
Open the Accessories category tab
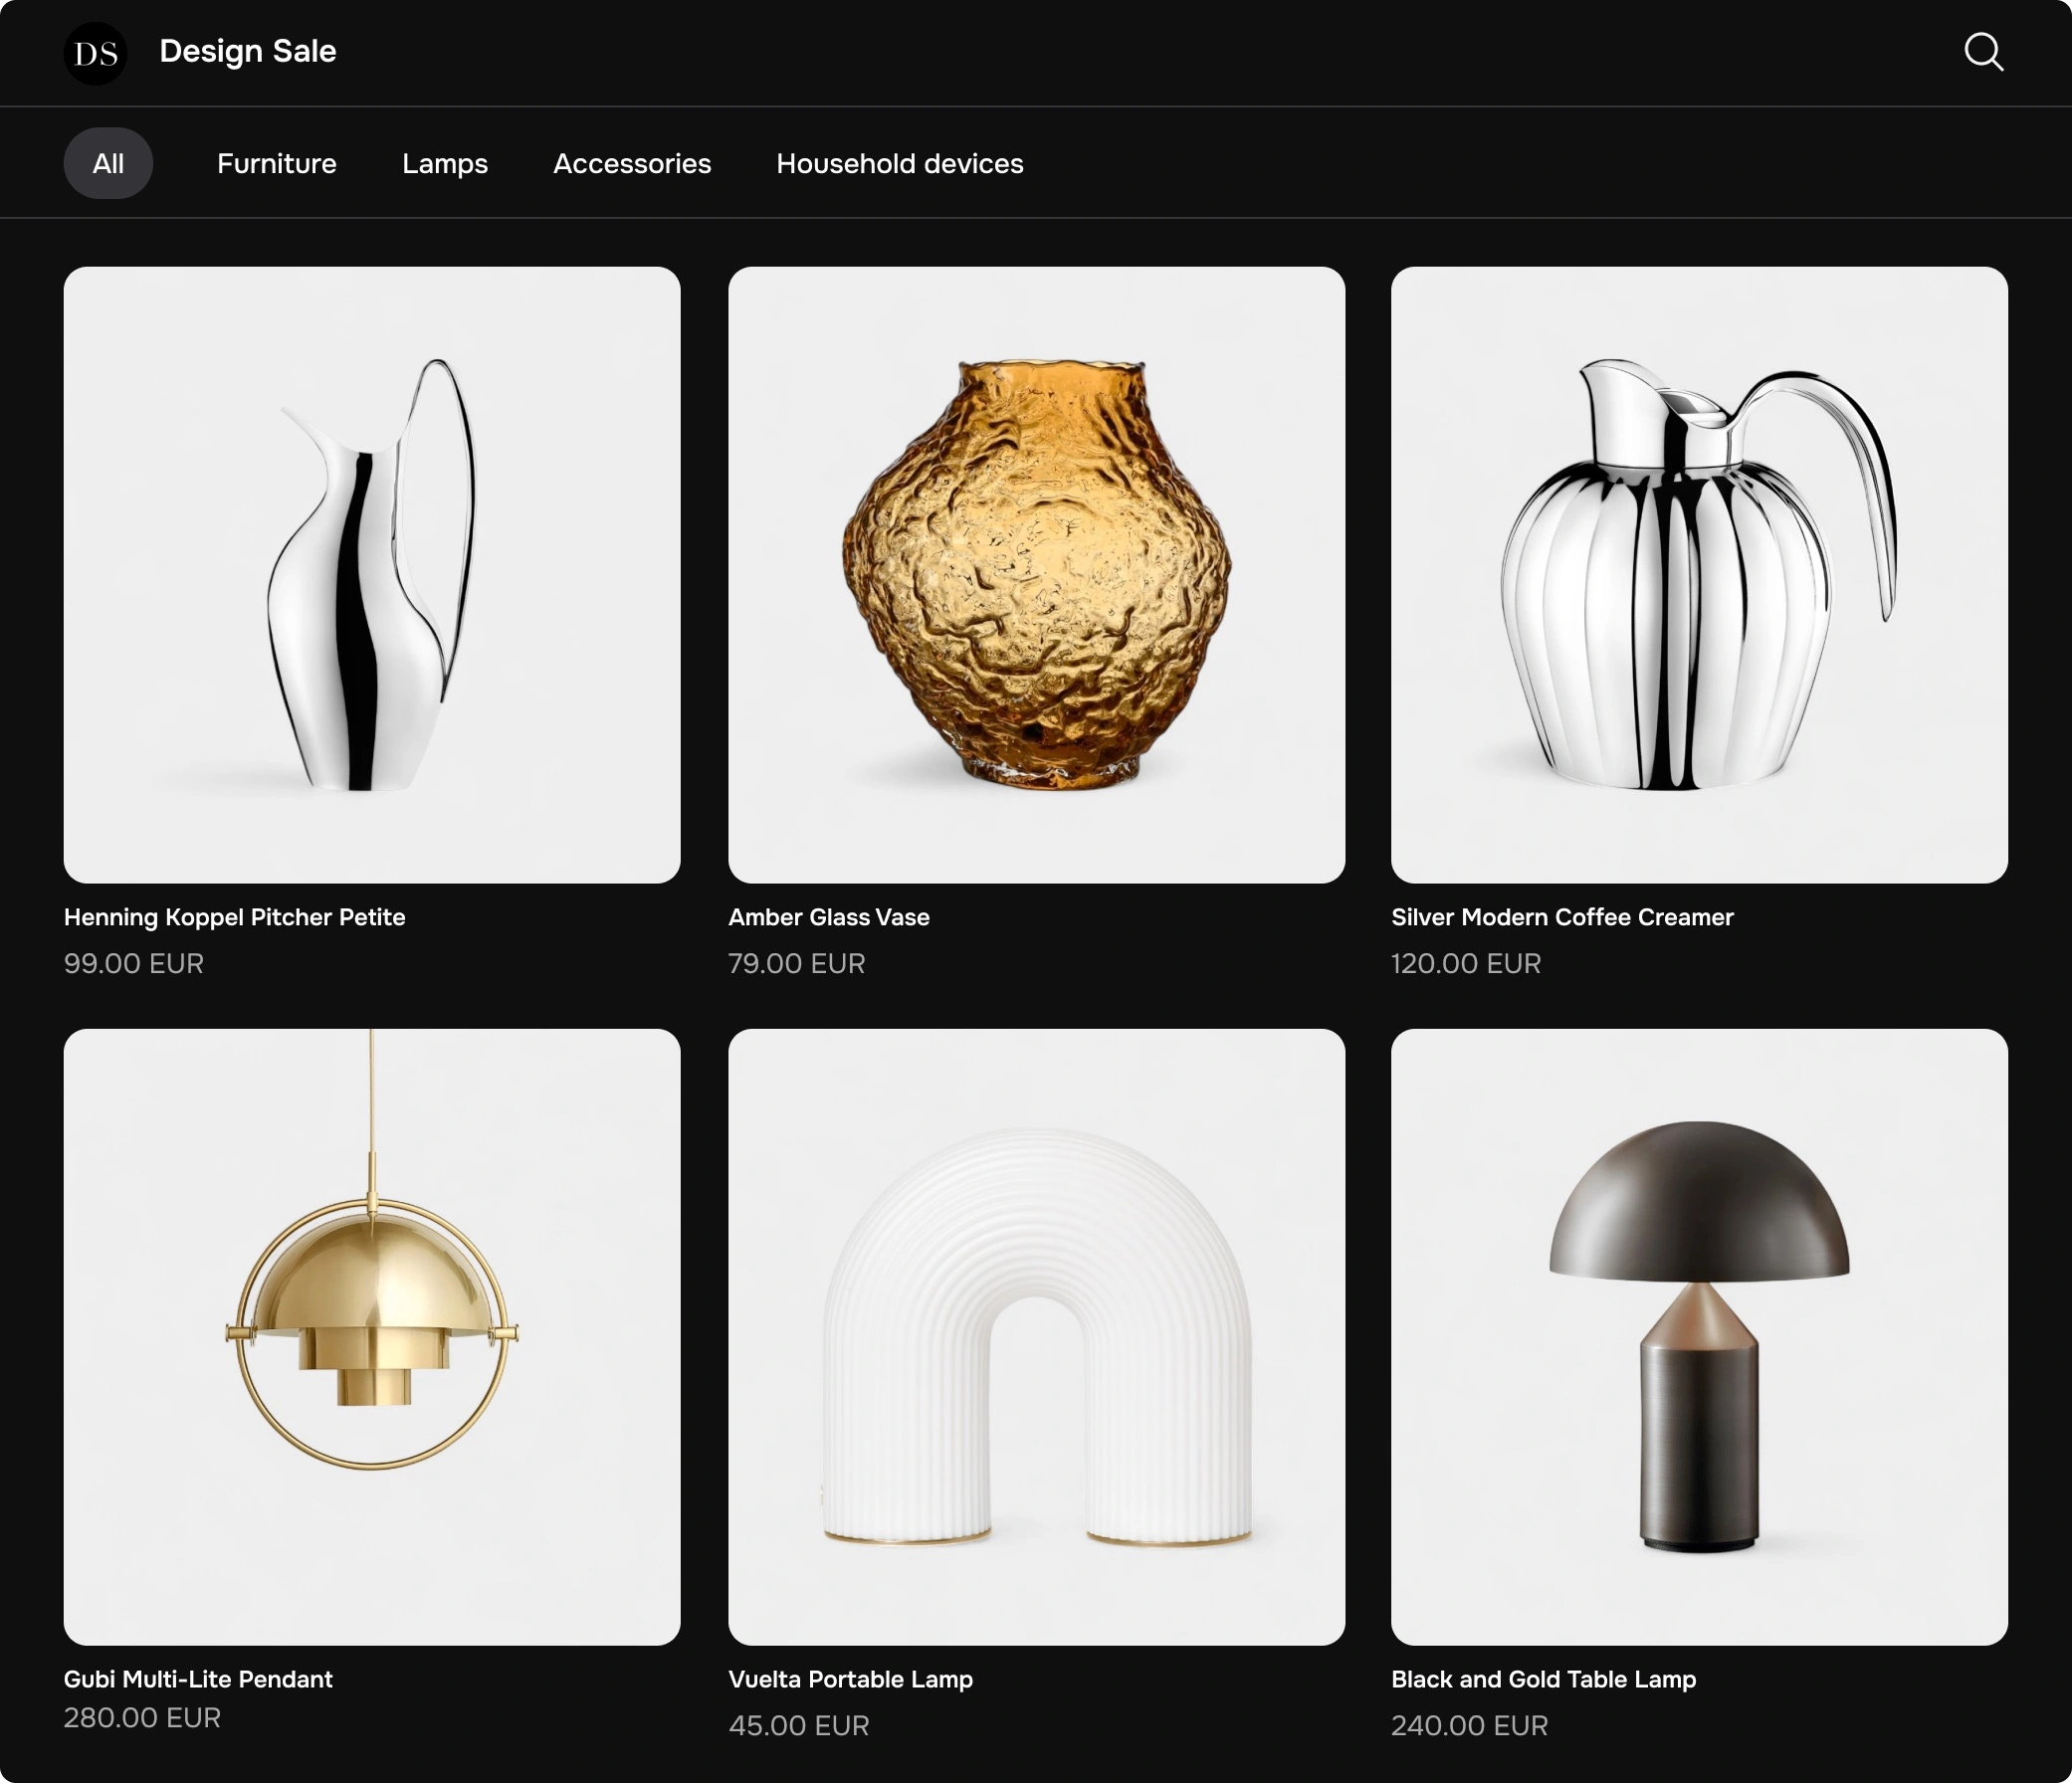click(632, 163)
